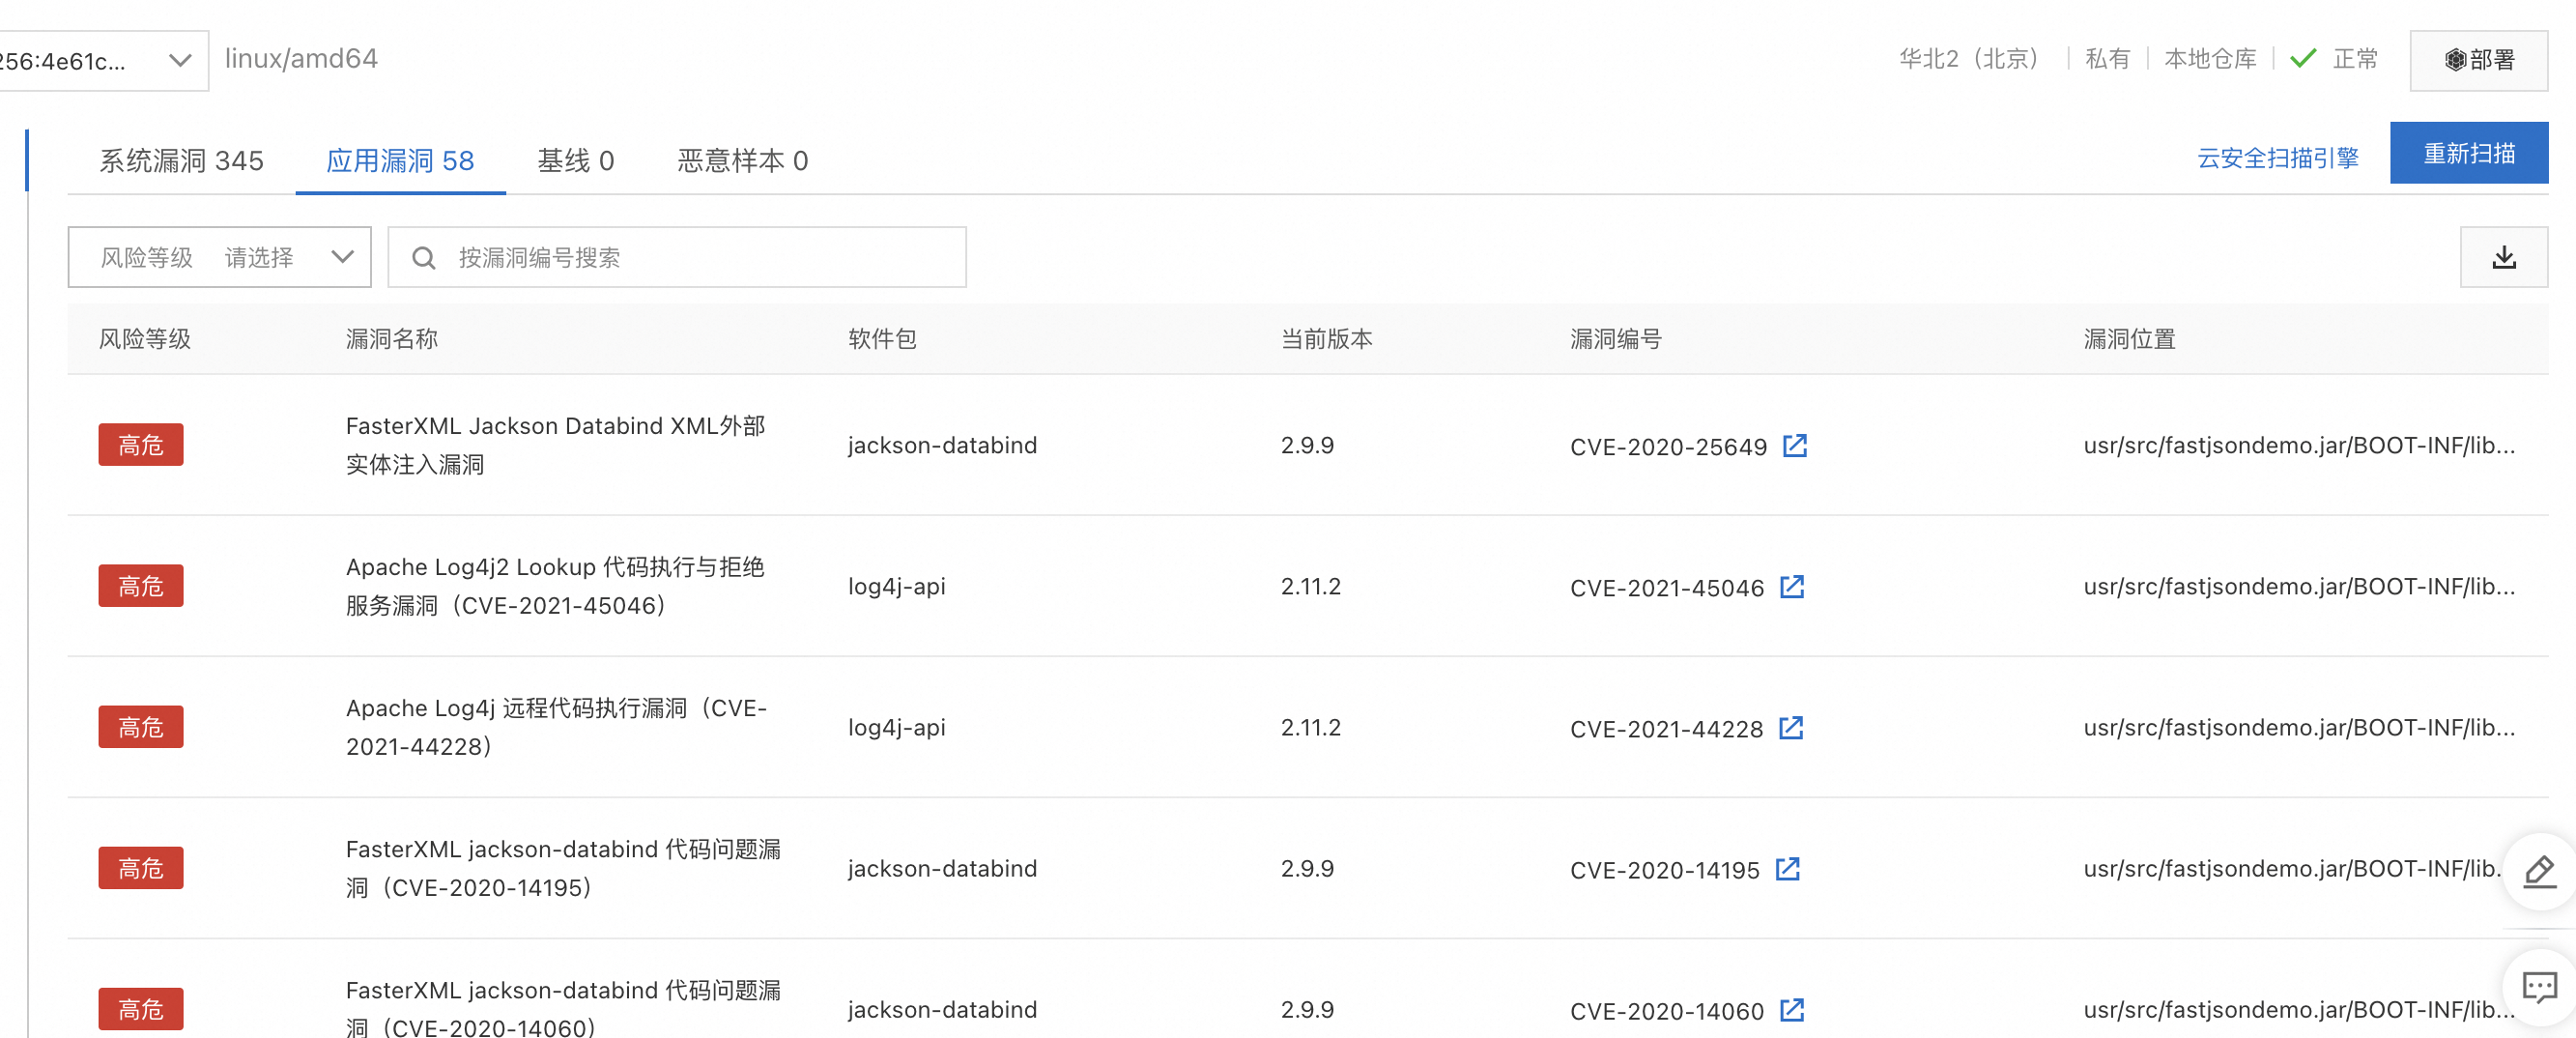Click the 高危 badge of CVE-2020-14195 row

tap(141, 867)
